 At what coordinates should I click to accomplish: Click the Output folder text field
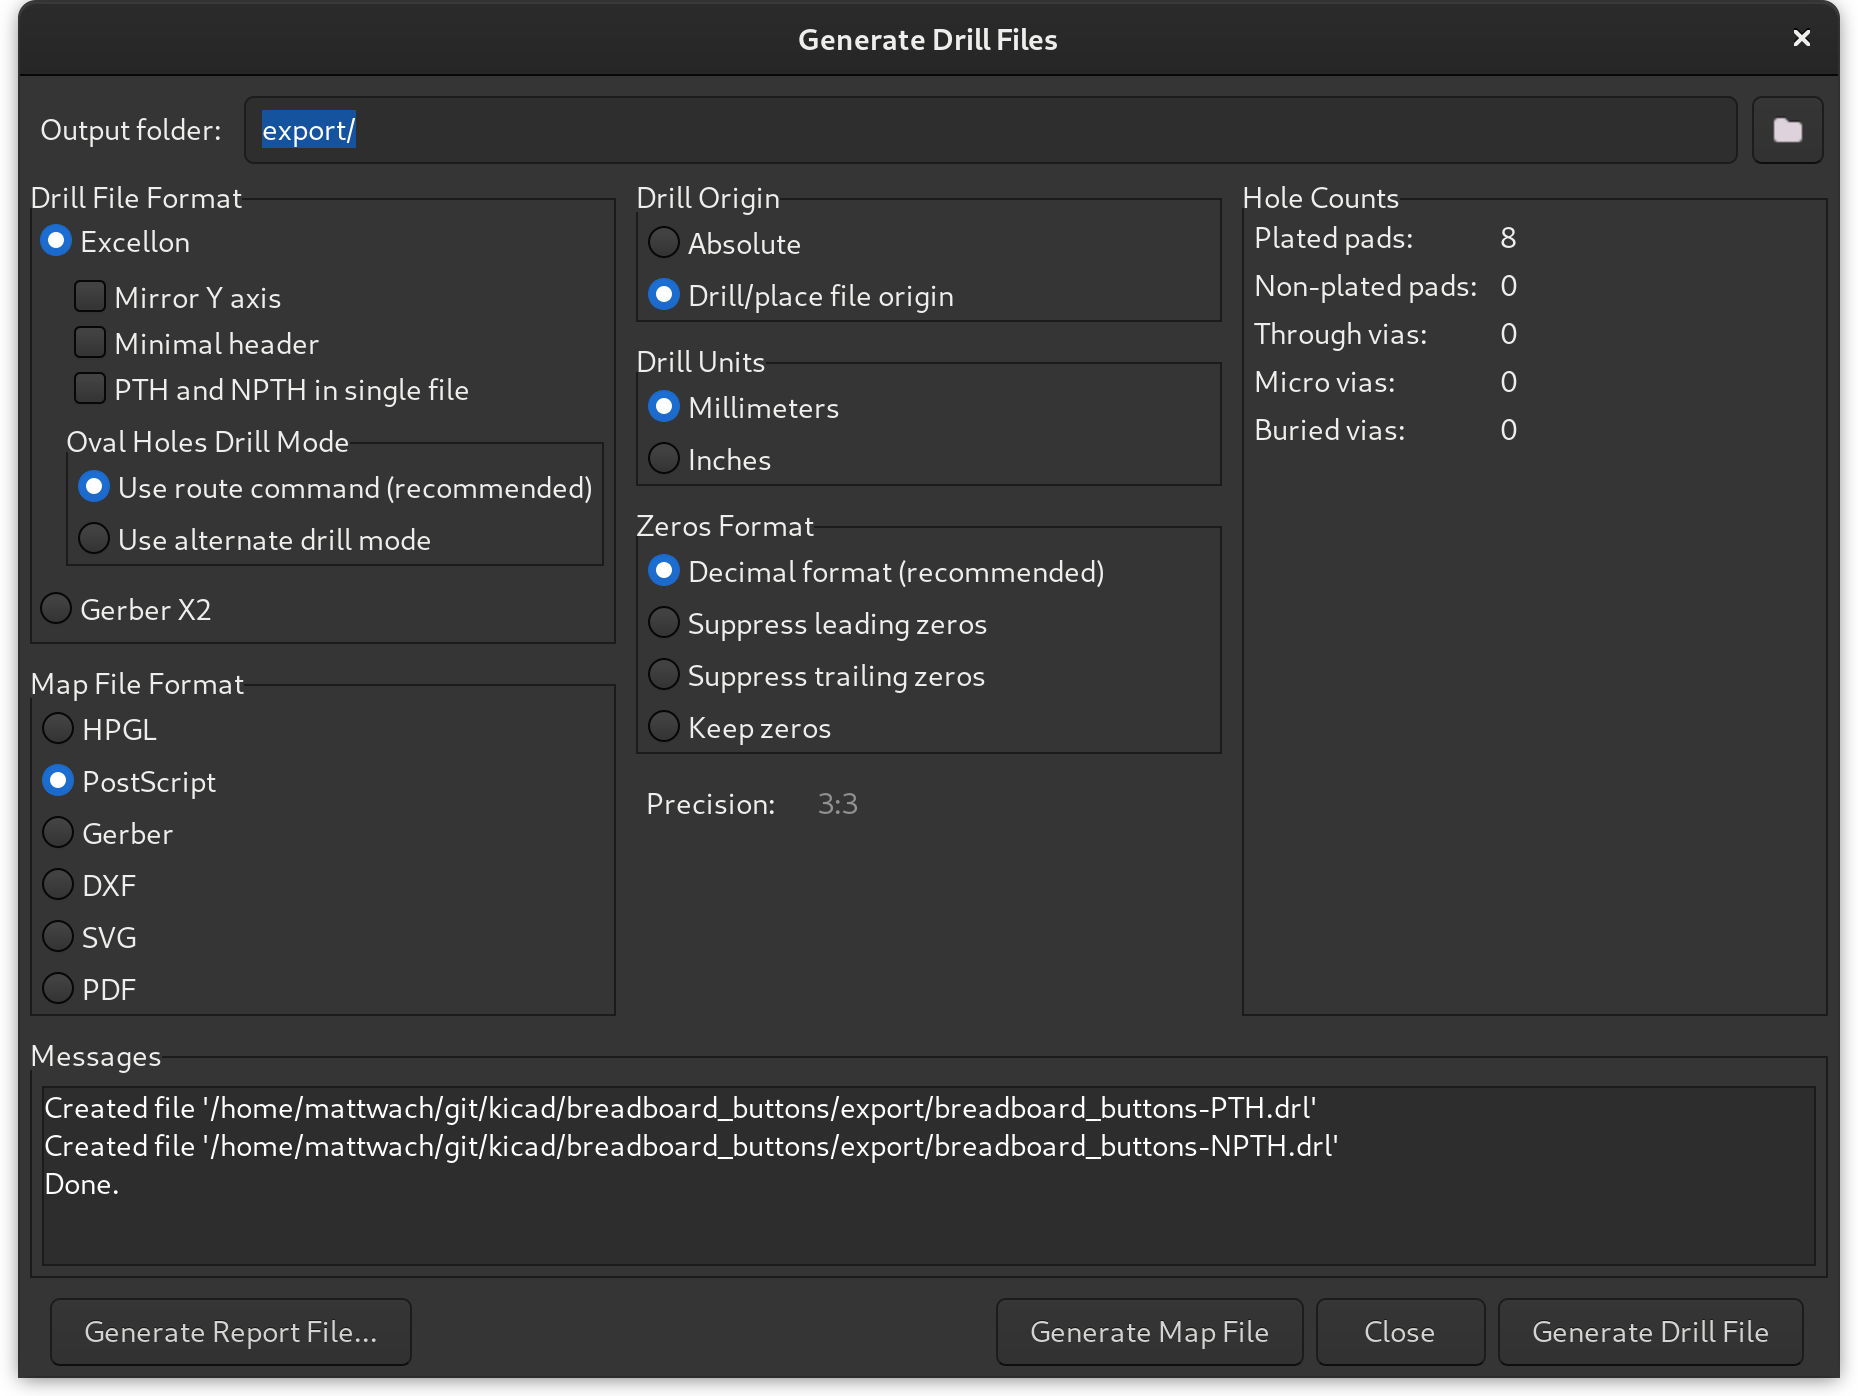[990, 130]
